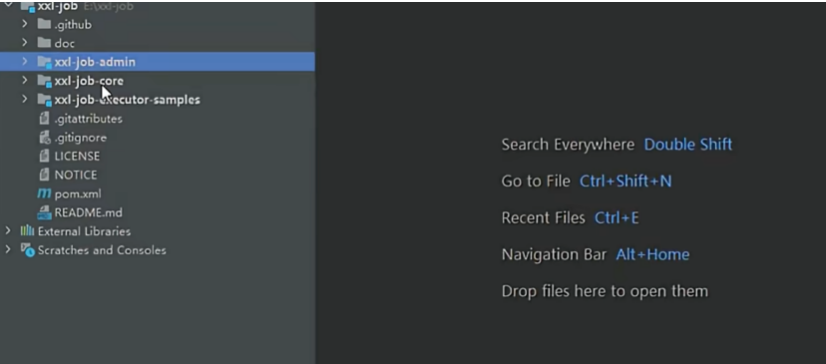
Task: Select the LICENSE file
Action: coord(77,156)
